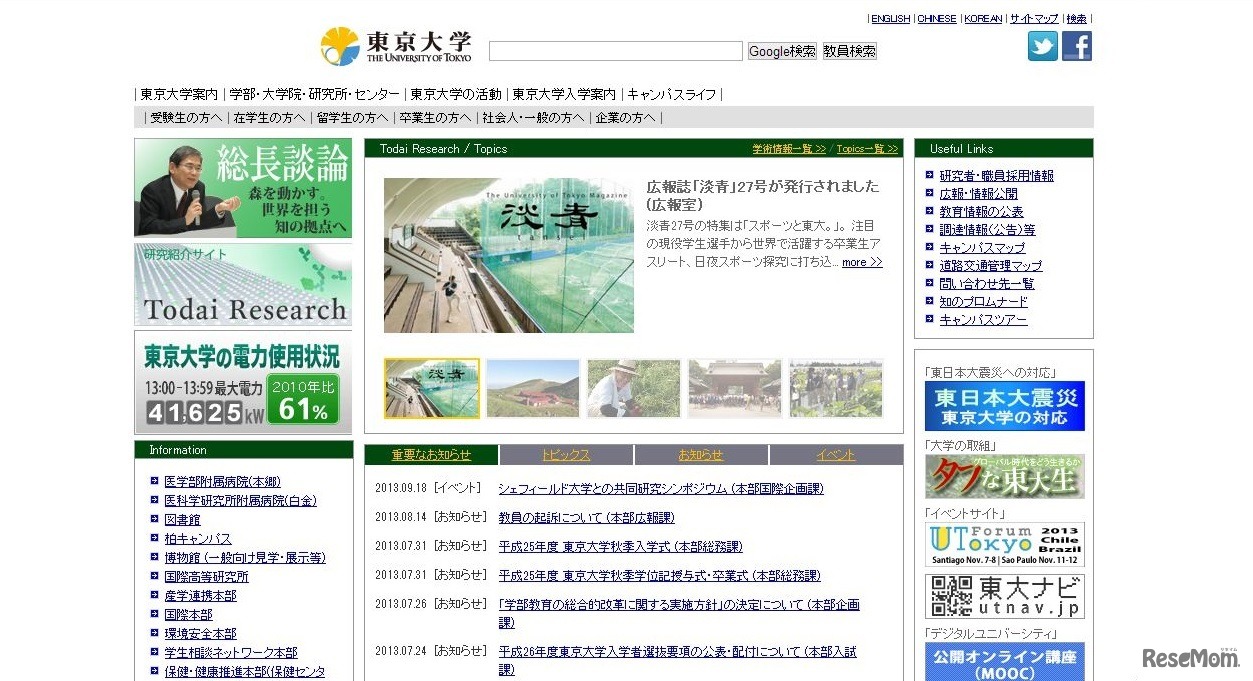This screenshot has width=1253, height=681.
Task: Click the 東大ナビ QR code banner
Action: tap(1003, 596)
